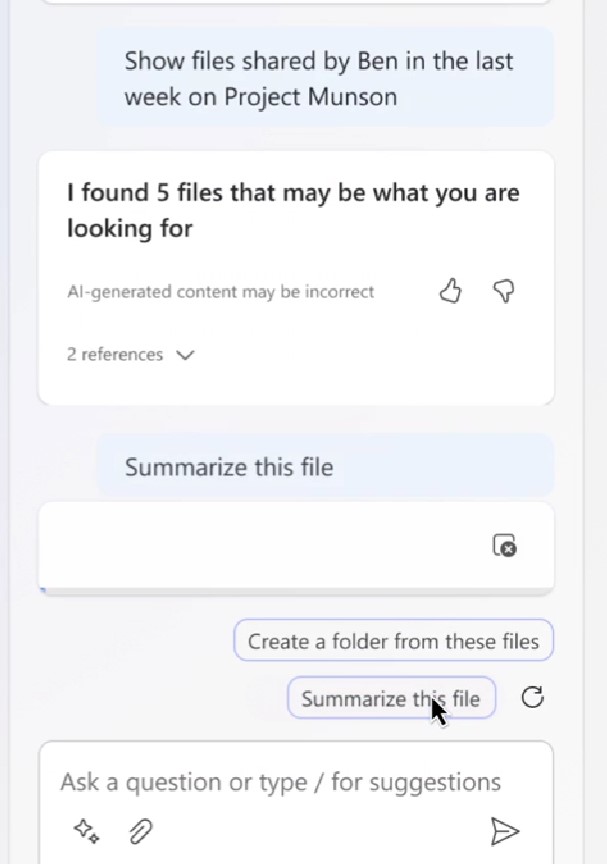Click the paperclip attach icon
The width and height of the screenshot is (607, 864).
[x=141, y=830]
